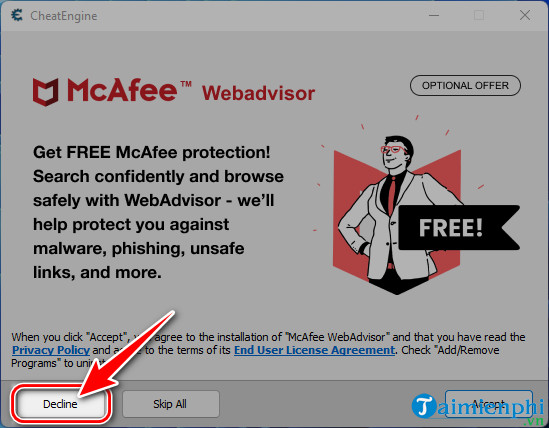
Task: Open the End User License Agreement link
Action: tap(314, 350)
